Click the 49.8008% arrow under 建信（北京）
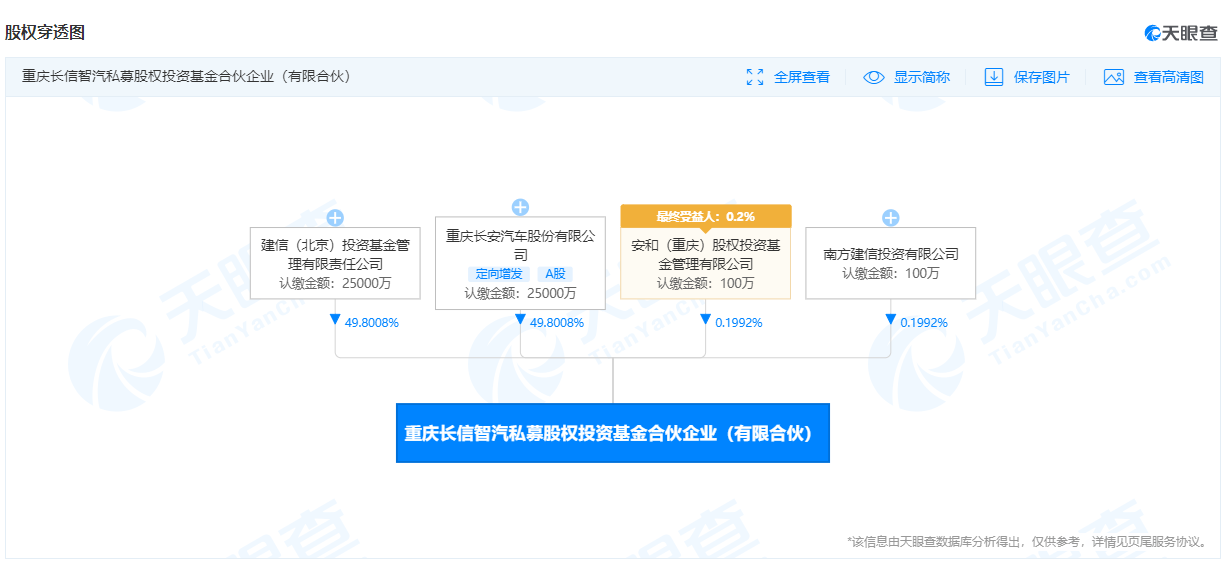The height and width of the screenshot is (570, 1222). point(336,321)
